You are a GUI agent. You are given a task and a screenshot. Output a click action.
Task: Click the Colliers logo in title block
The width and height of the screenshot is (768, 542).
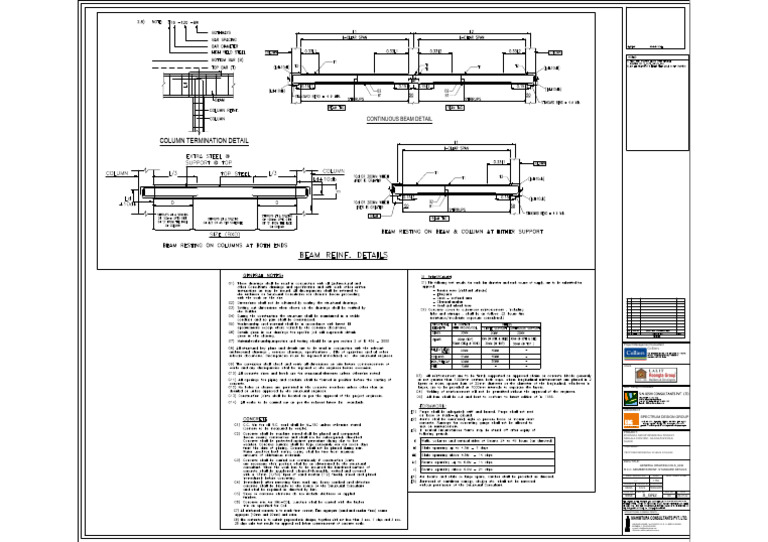pos(635,353)
